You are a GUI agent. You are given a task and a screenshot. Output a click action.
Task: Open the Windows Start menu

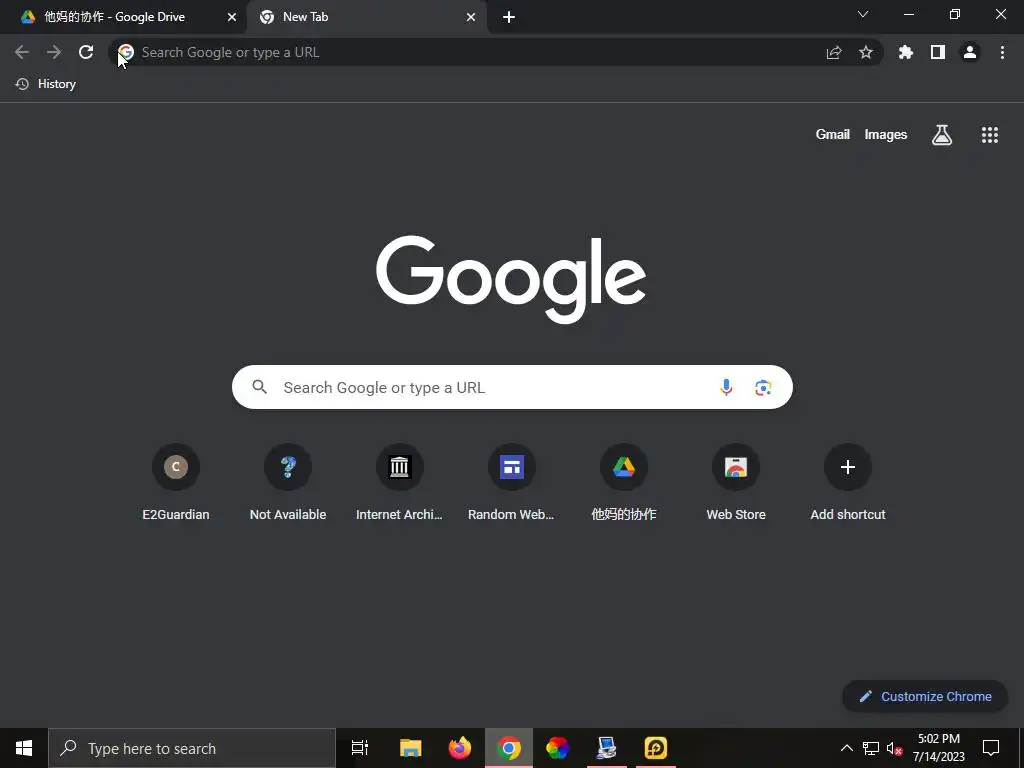point(24,748)
